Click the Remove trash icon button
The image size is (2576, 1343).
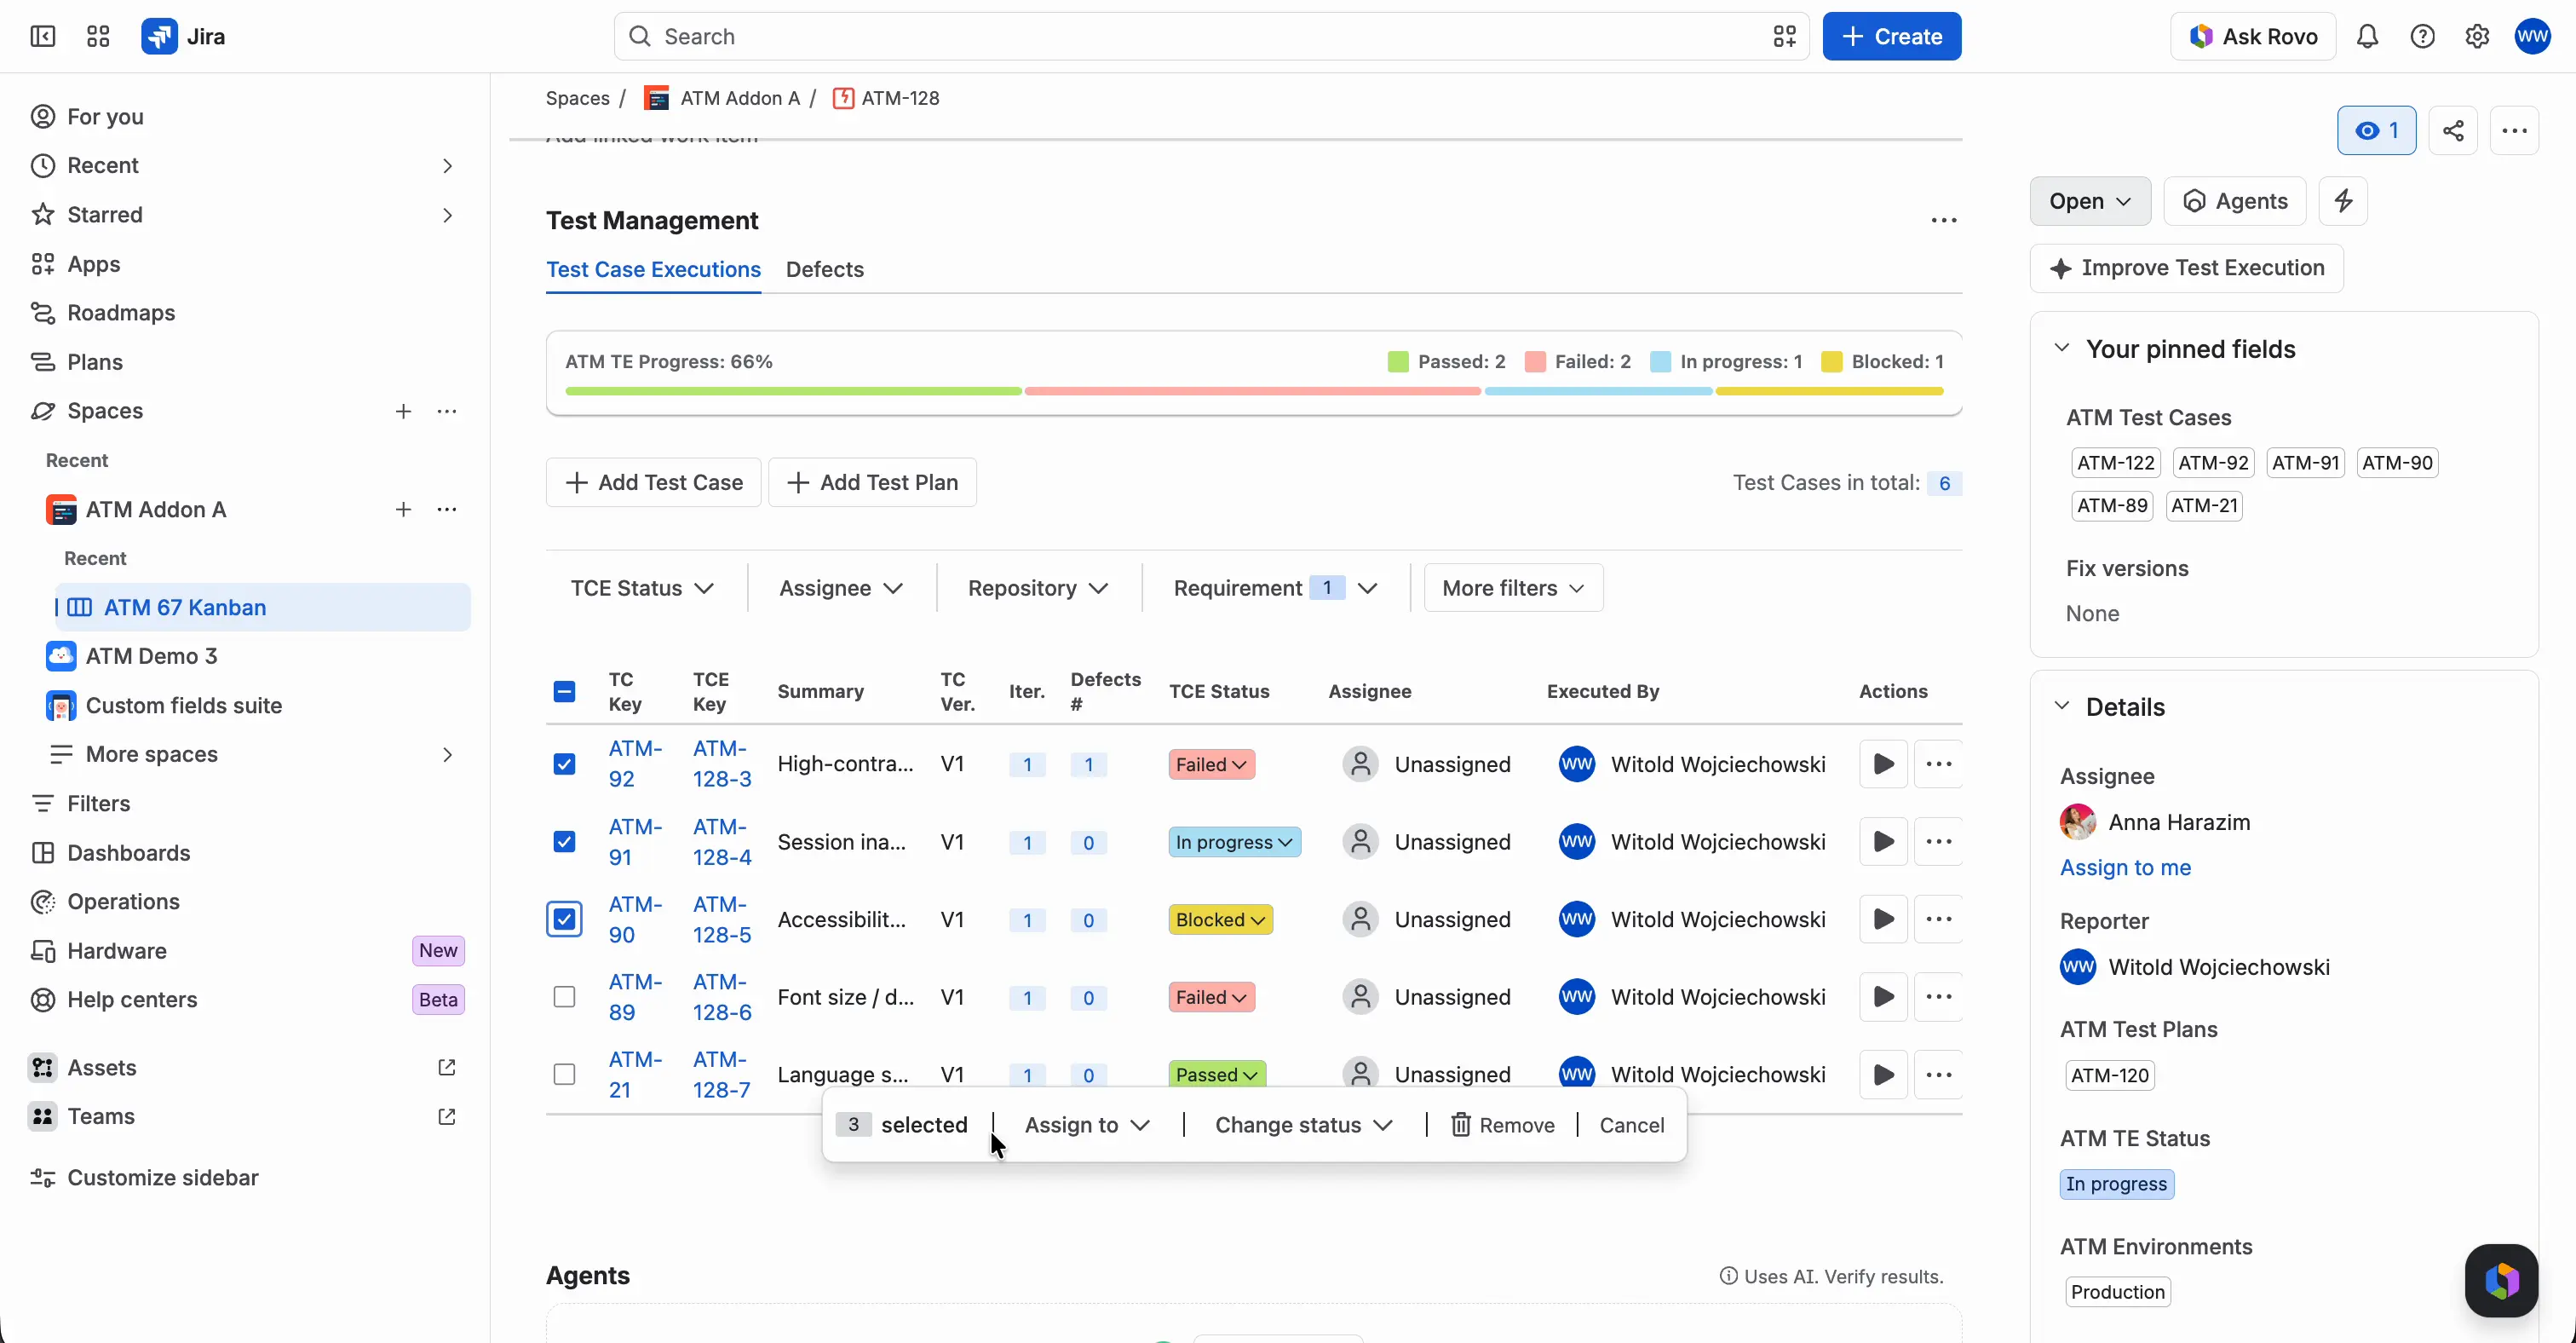click(x=1503, y=1125)
